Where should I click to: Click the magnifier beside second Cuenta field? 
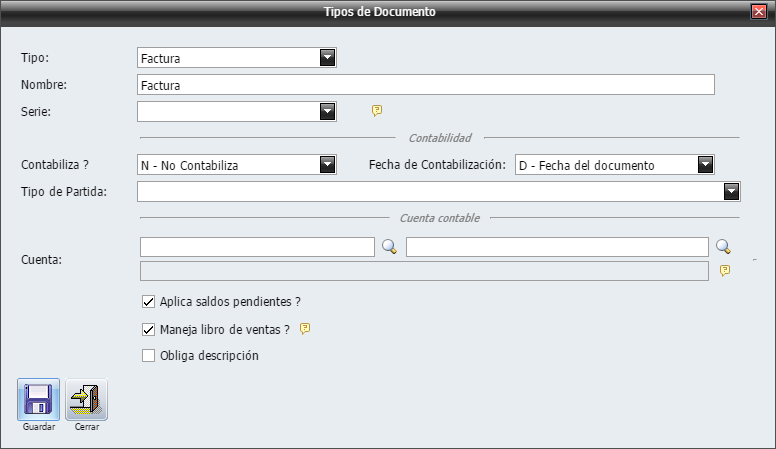click(x=723, y=247)
